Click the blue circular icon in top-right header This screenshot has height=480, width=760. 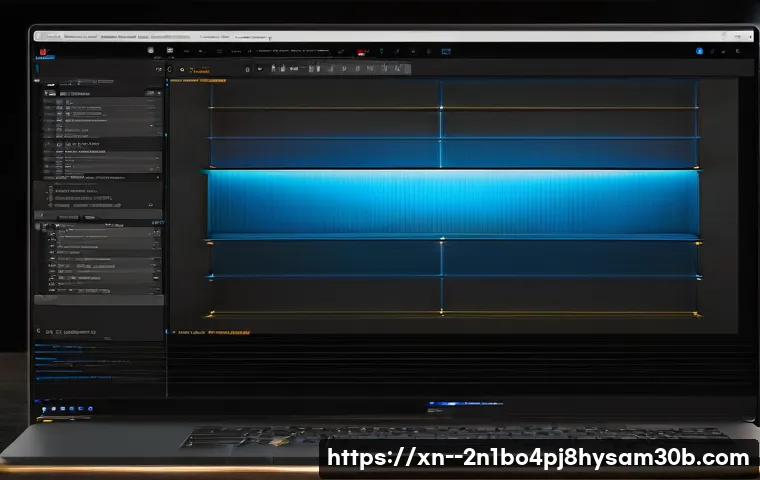pyautogui.click(x=699, y=50)
